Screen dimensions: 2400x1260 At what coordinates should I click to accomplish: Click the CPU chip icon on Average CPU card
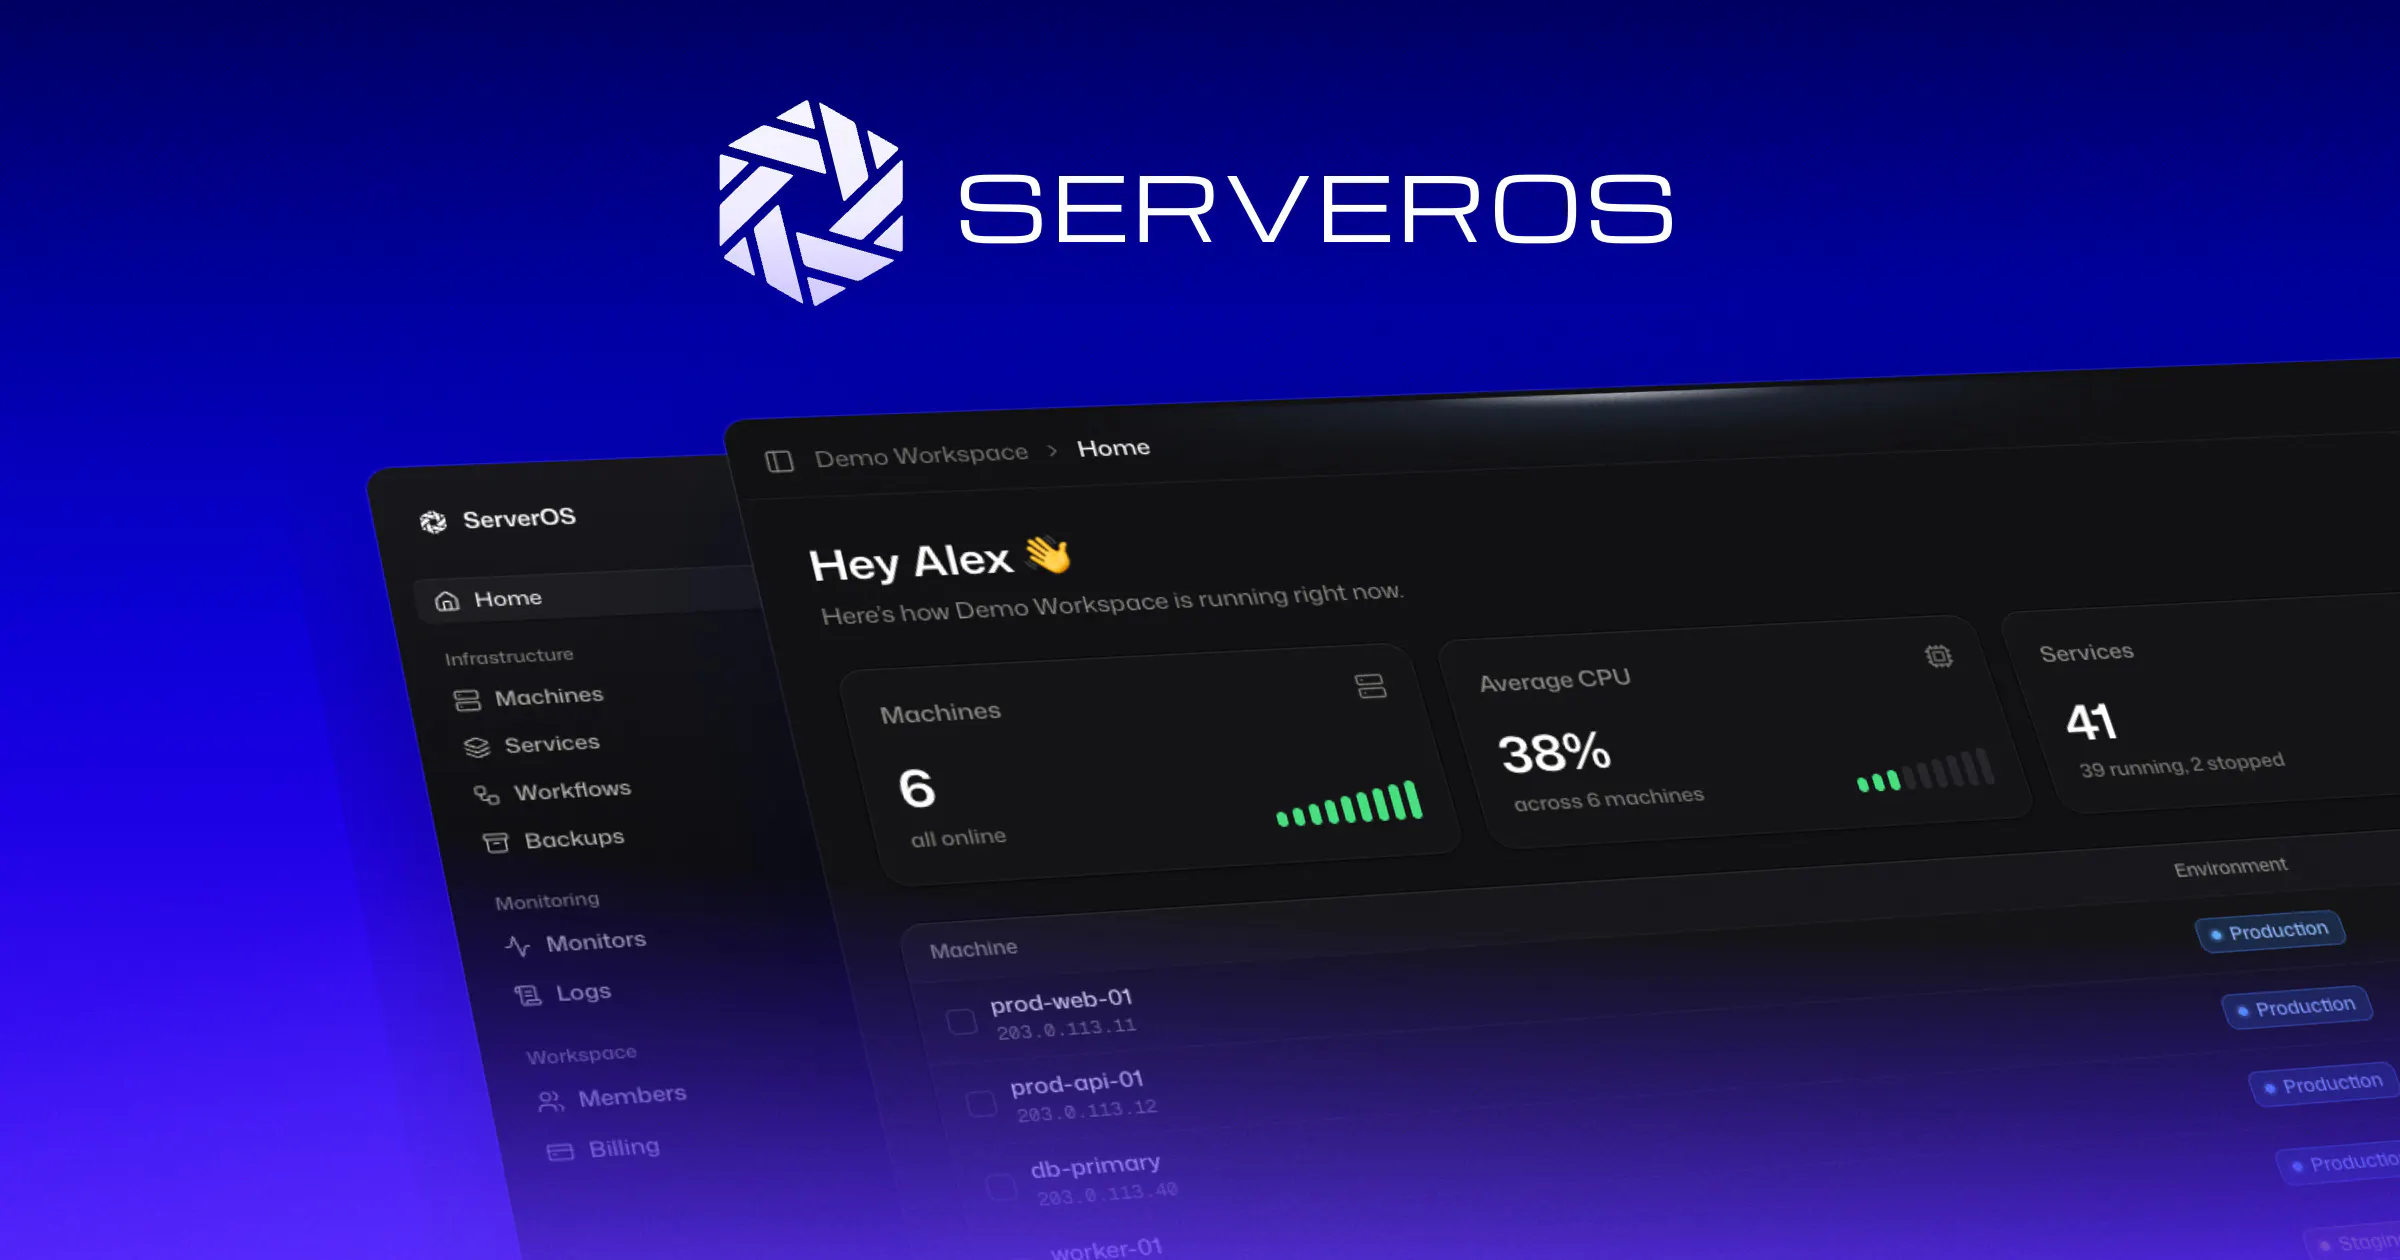click(1938, 656)
